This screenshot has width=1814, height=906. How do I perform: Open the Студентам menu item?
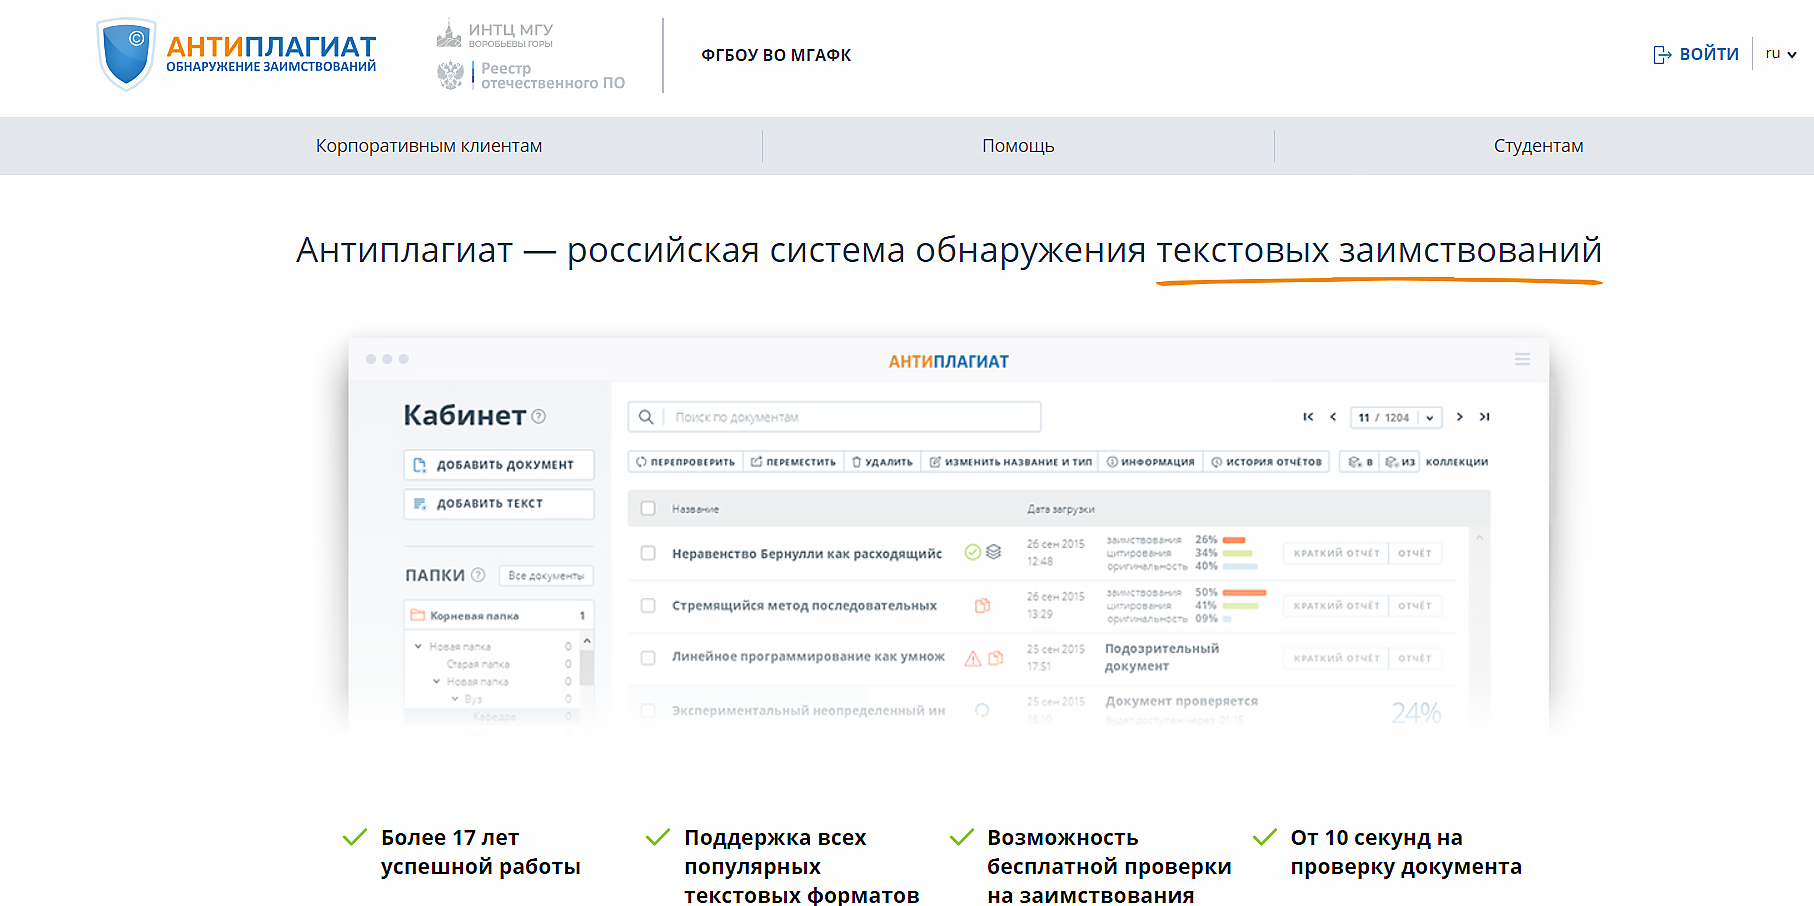pyautogui.click(x=1538, y=146)
